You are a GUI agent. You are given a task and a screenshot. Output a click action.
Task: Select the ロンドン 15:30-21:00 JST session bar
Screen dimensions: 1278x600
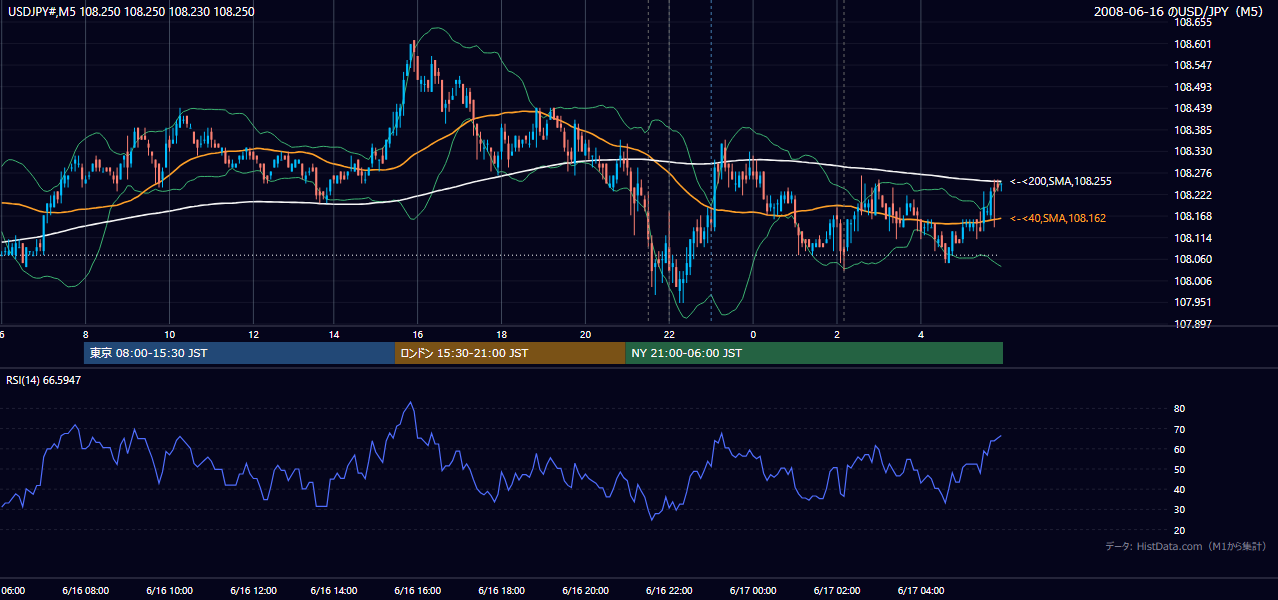tap(511, 353)
